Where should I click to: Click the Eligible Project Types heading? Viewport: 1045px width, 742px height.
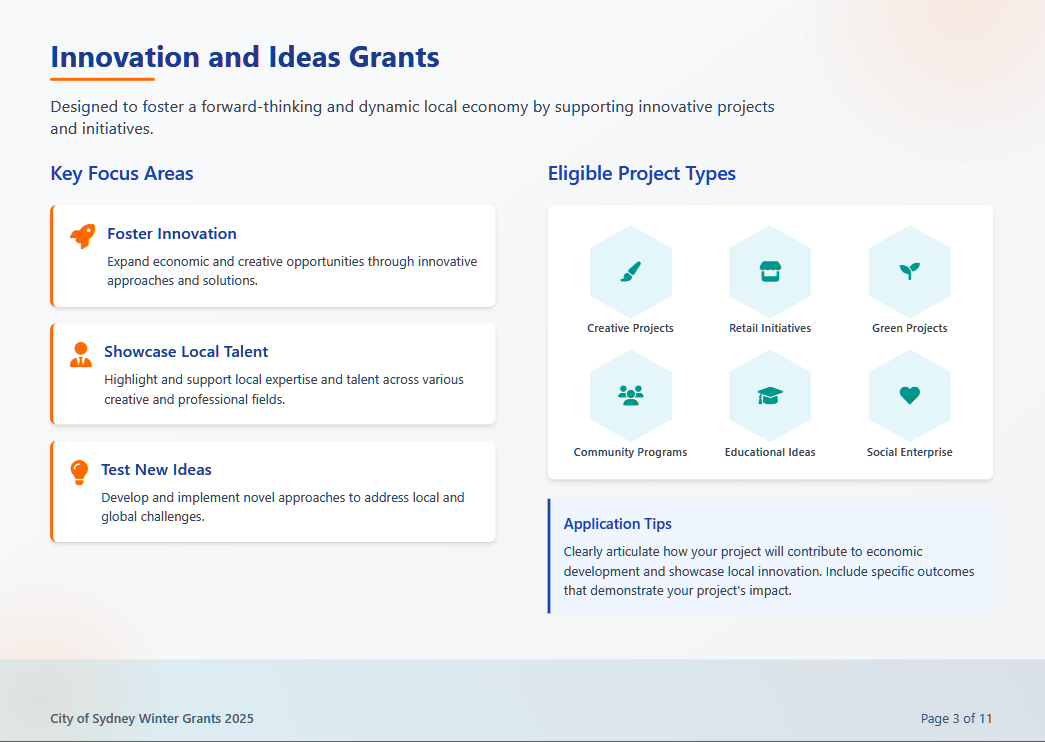point(641,174)
